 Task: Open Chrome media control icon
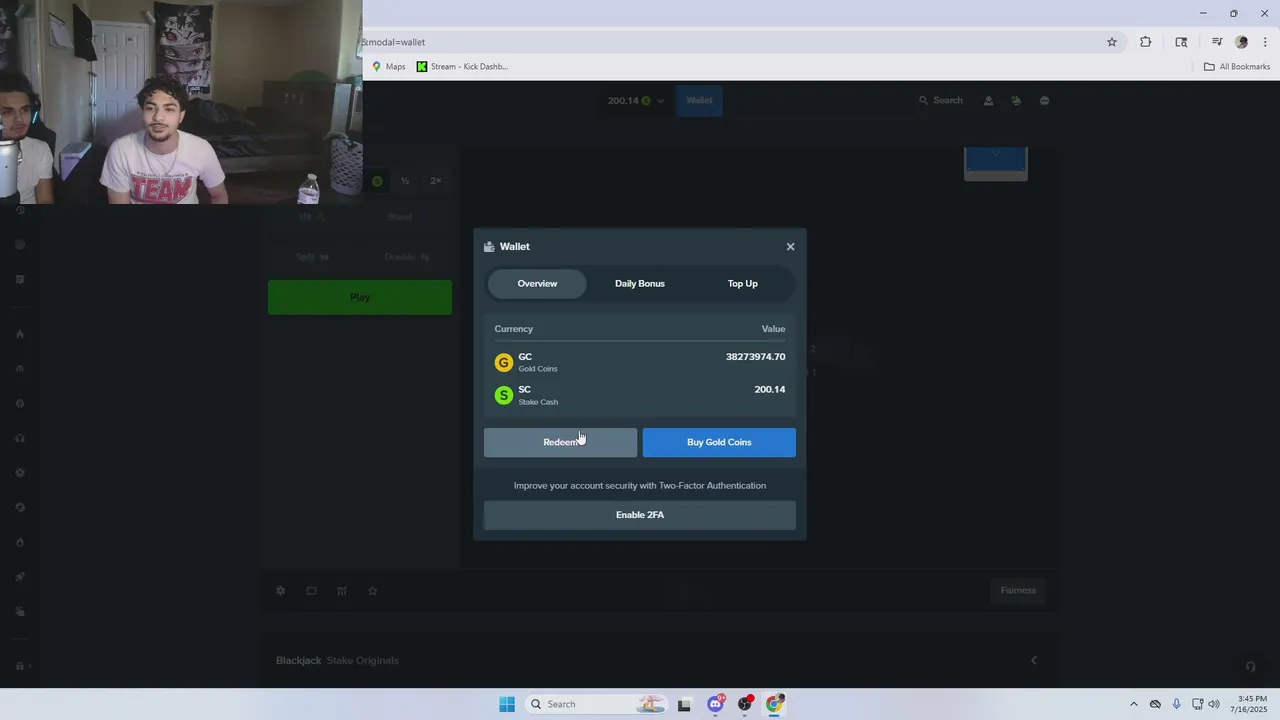point(1217,42)
